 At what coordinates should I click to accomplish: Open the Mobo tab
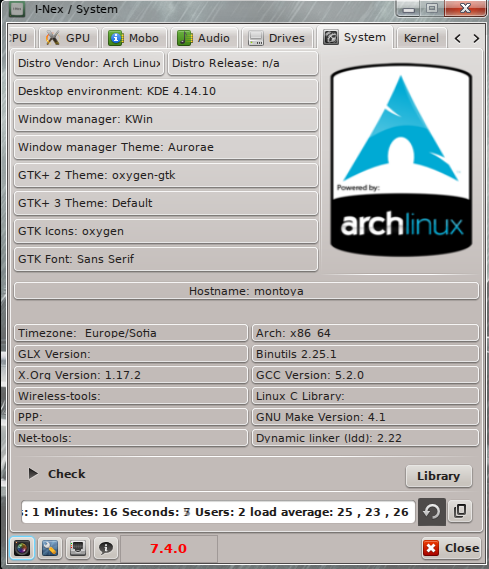[134, 38]
